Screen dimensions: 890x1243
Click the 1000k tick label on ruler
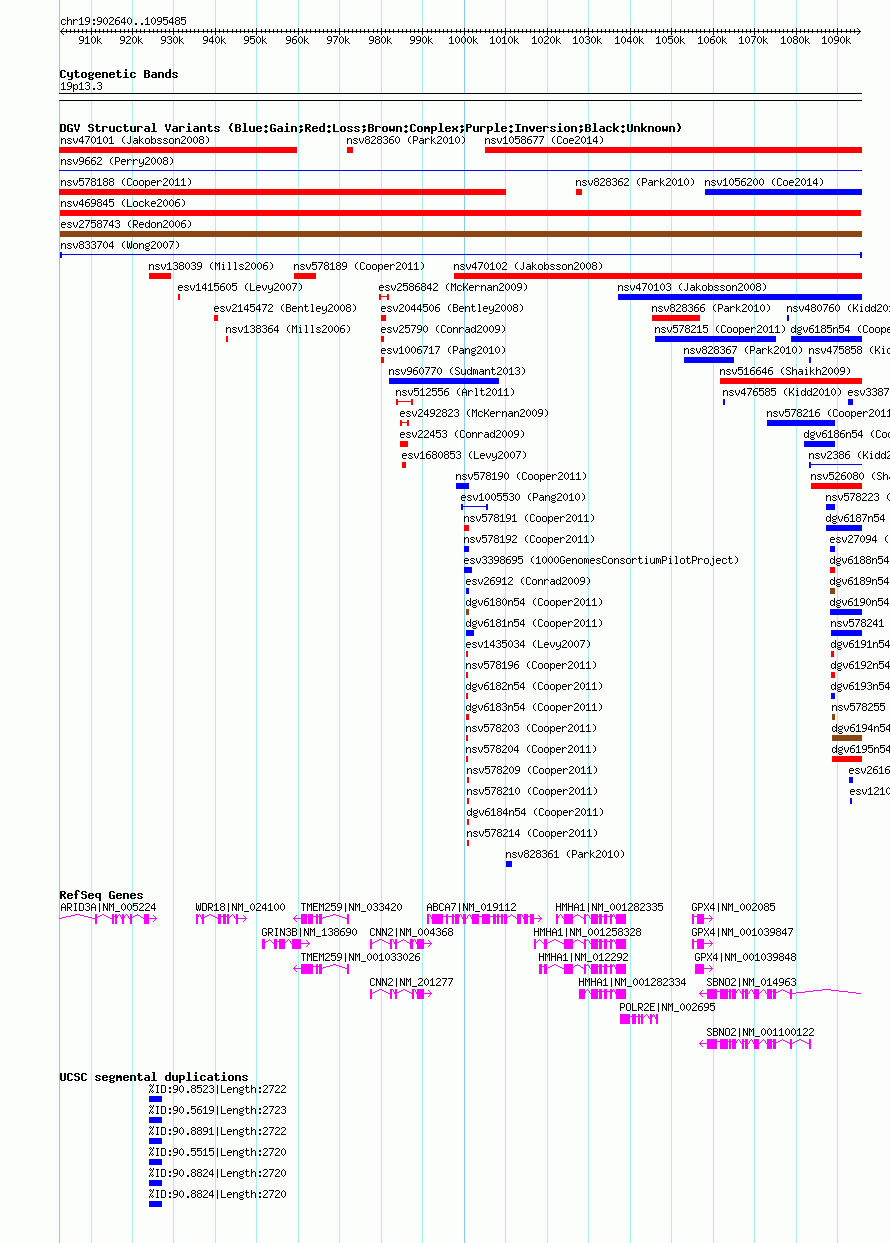click(x=464, y=40)
